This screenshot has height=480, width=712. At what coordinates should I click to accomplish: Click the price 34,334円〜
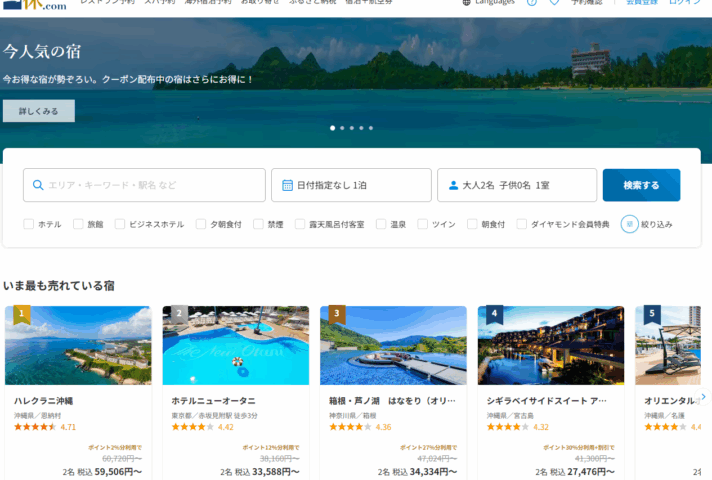(x=433, y=472)
